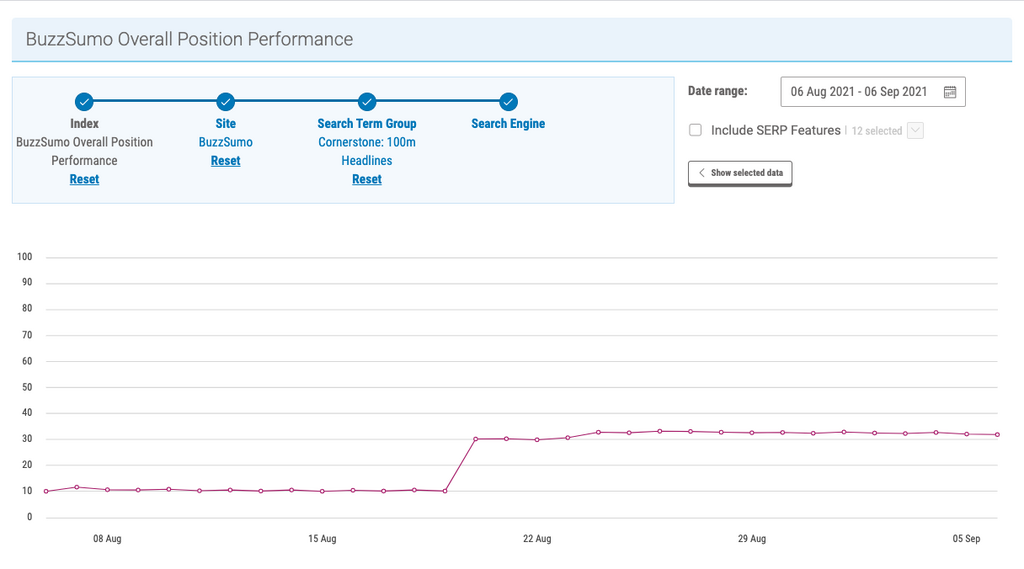Reset the Index selection
The image size is (1024, 569).
tap(84, 179)
